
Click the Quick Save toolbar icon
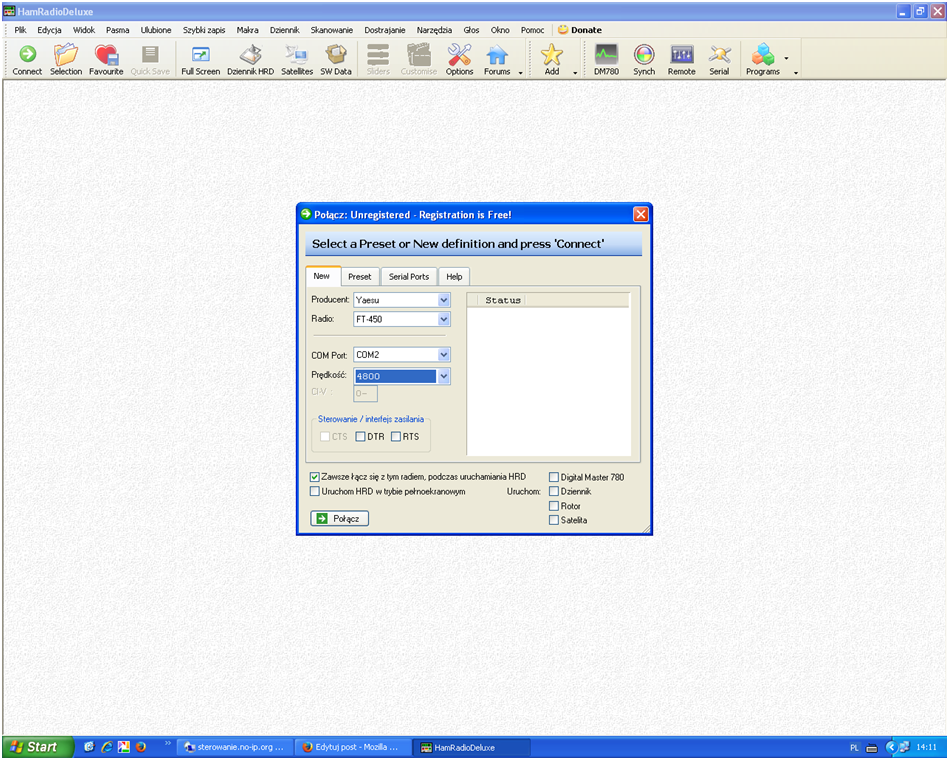tap(150, 60)
